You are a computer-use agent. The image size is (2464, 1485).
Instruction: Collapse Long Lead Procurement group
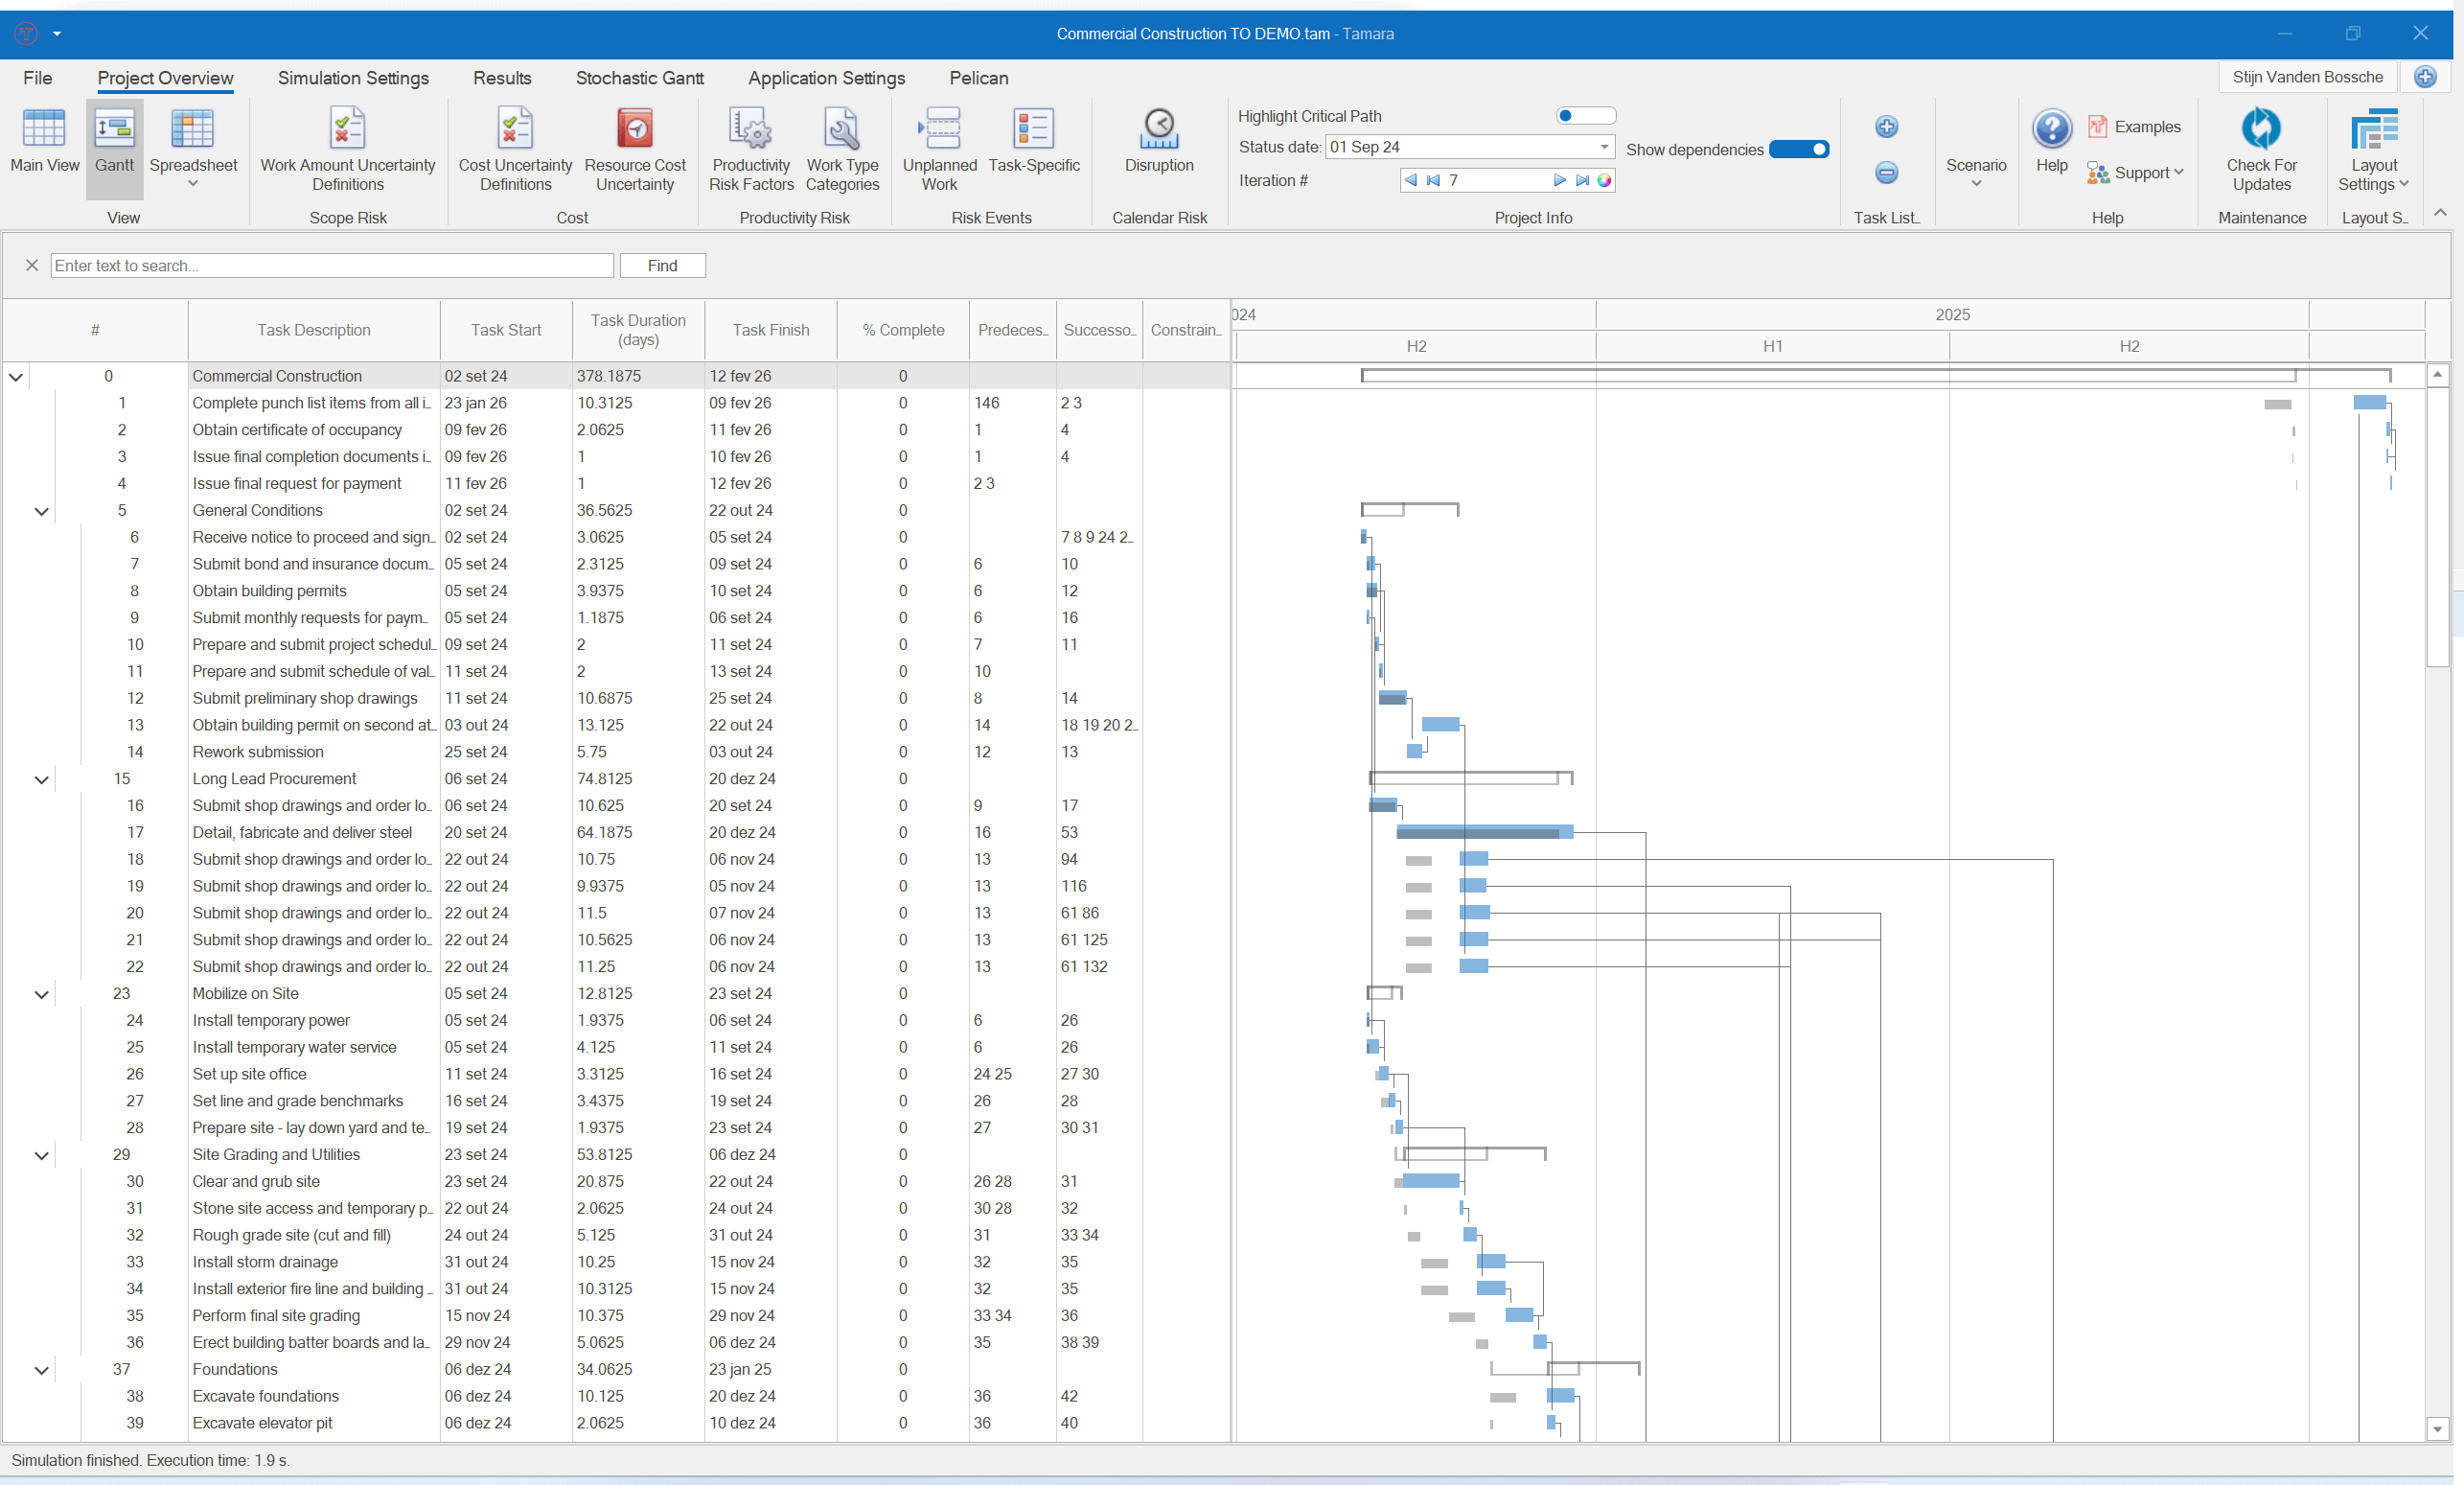41,780
